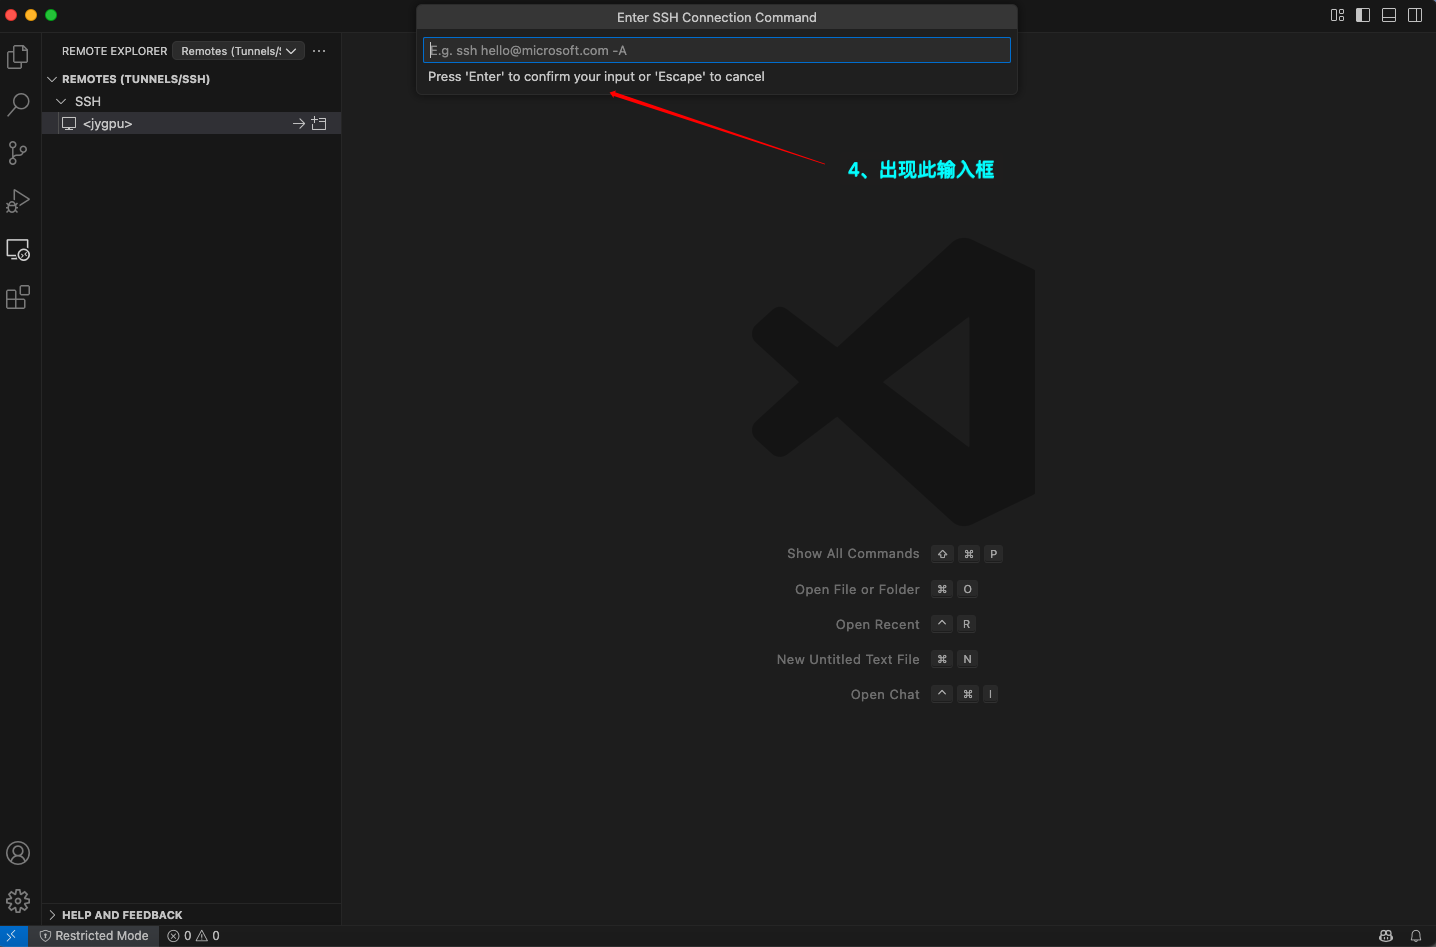Open Remote Explorer more actions menu

pyautogui.click(x=319, y=51)
